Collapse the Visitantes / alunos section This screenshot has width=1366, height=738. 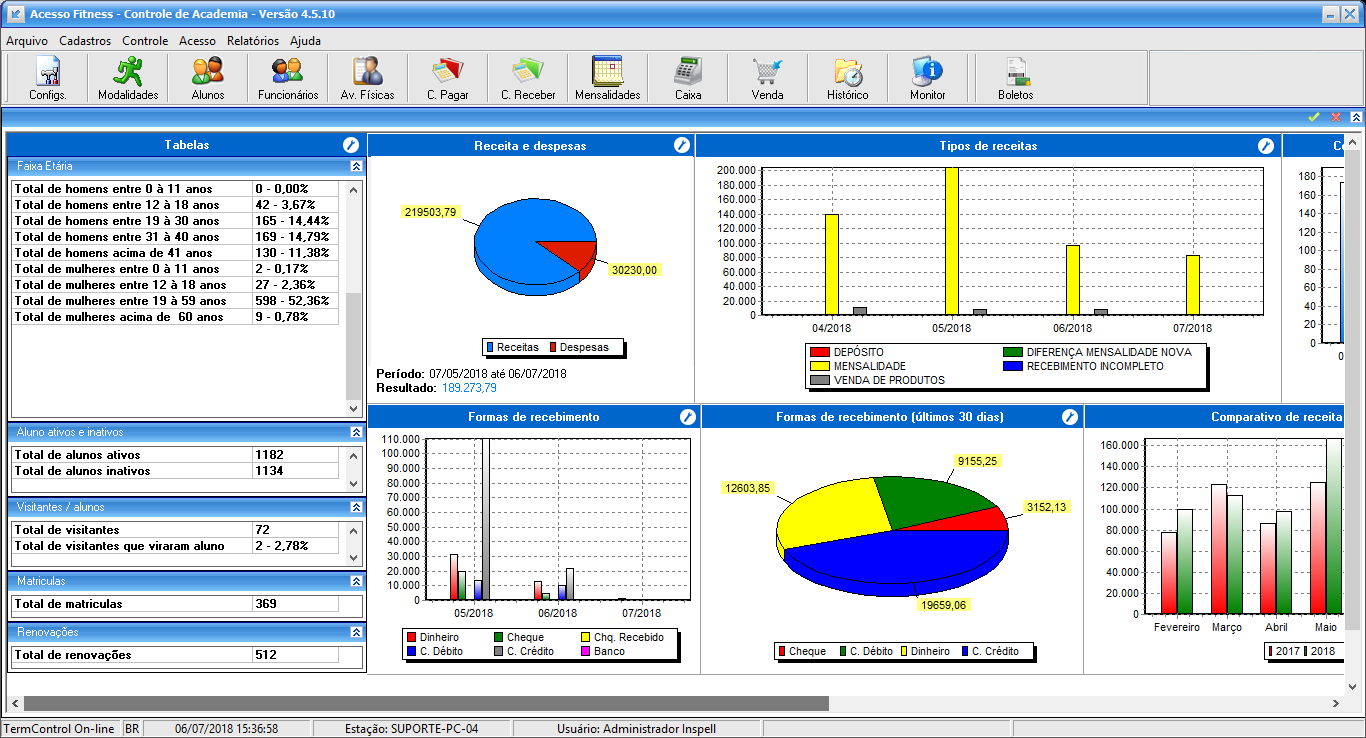tap(356, 507)
